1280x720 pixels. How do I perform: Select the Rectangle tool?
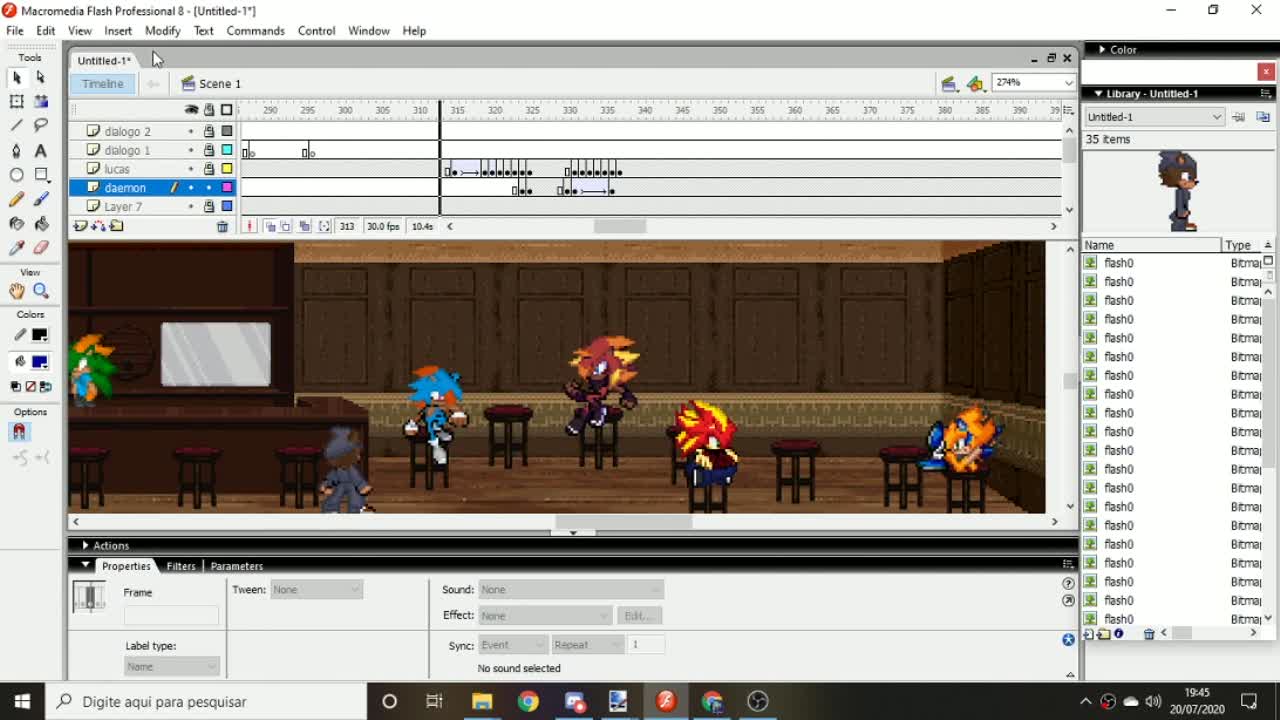41,175
